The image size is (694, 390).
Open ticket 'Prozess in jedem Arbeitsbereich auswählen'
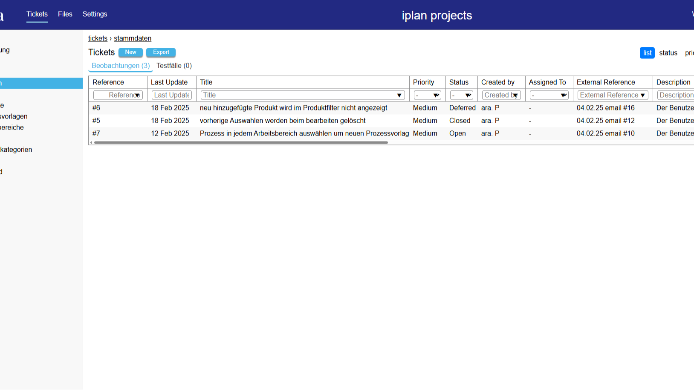pos(304,134)
